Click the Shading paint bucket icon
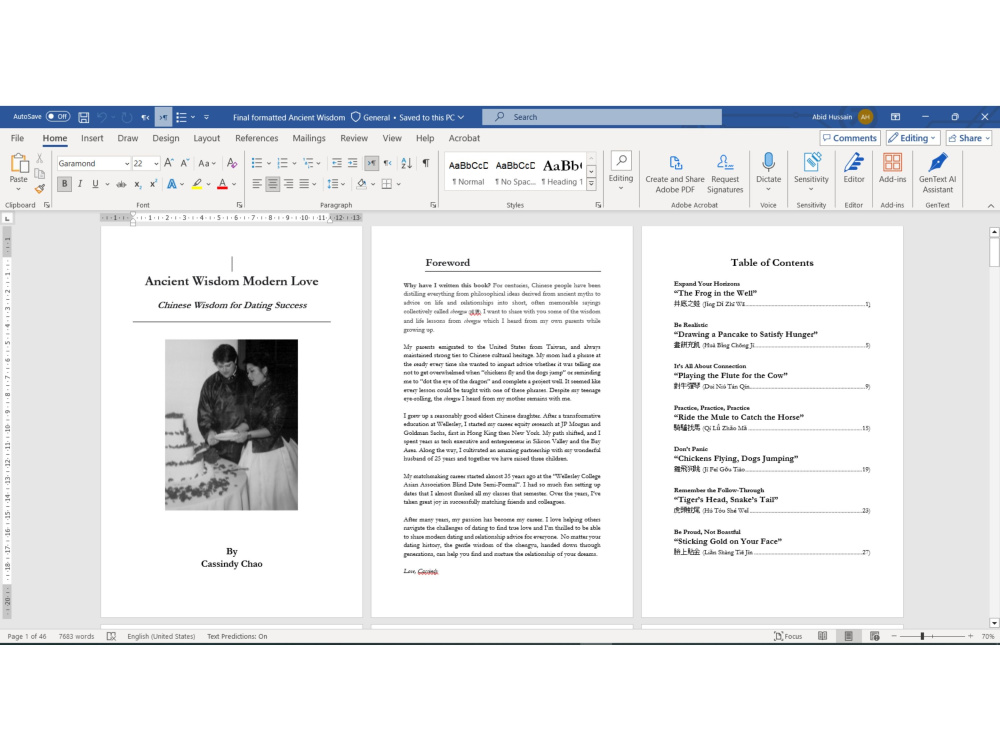Image resolution: width=1000 pixels, height=750 pixels. click(362, 184)
